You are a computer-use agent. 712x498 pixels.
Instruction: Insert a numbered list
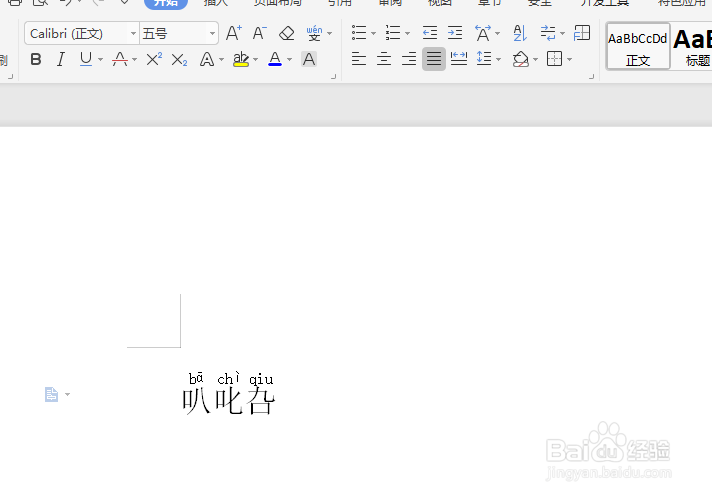tap(392, 33)
